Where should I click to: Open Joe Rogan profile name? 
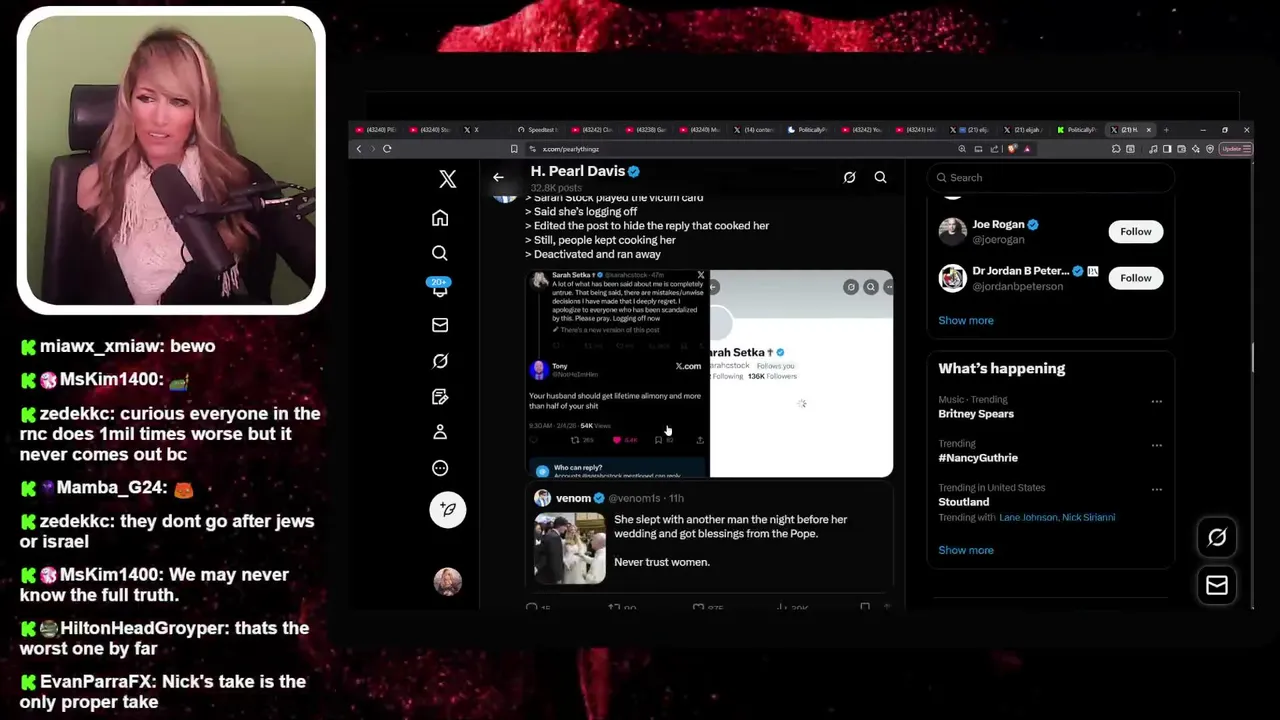pos(998,225)
